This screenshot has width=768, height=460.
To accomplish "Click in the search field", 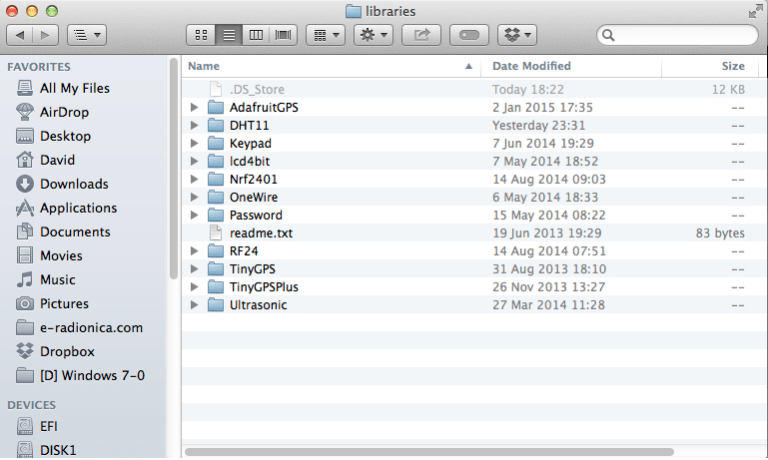I will 680,35.
